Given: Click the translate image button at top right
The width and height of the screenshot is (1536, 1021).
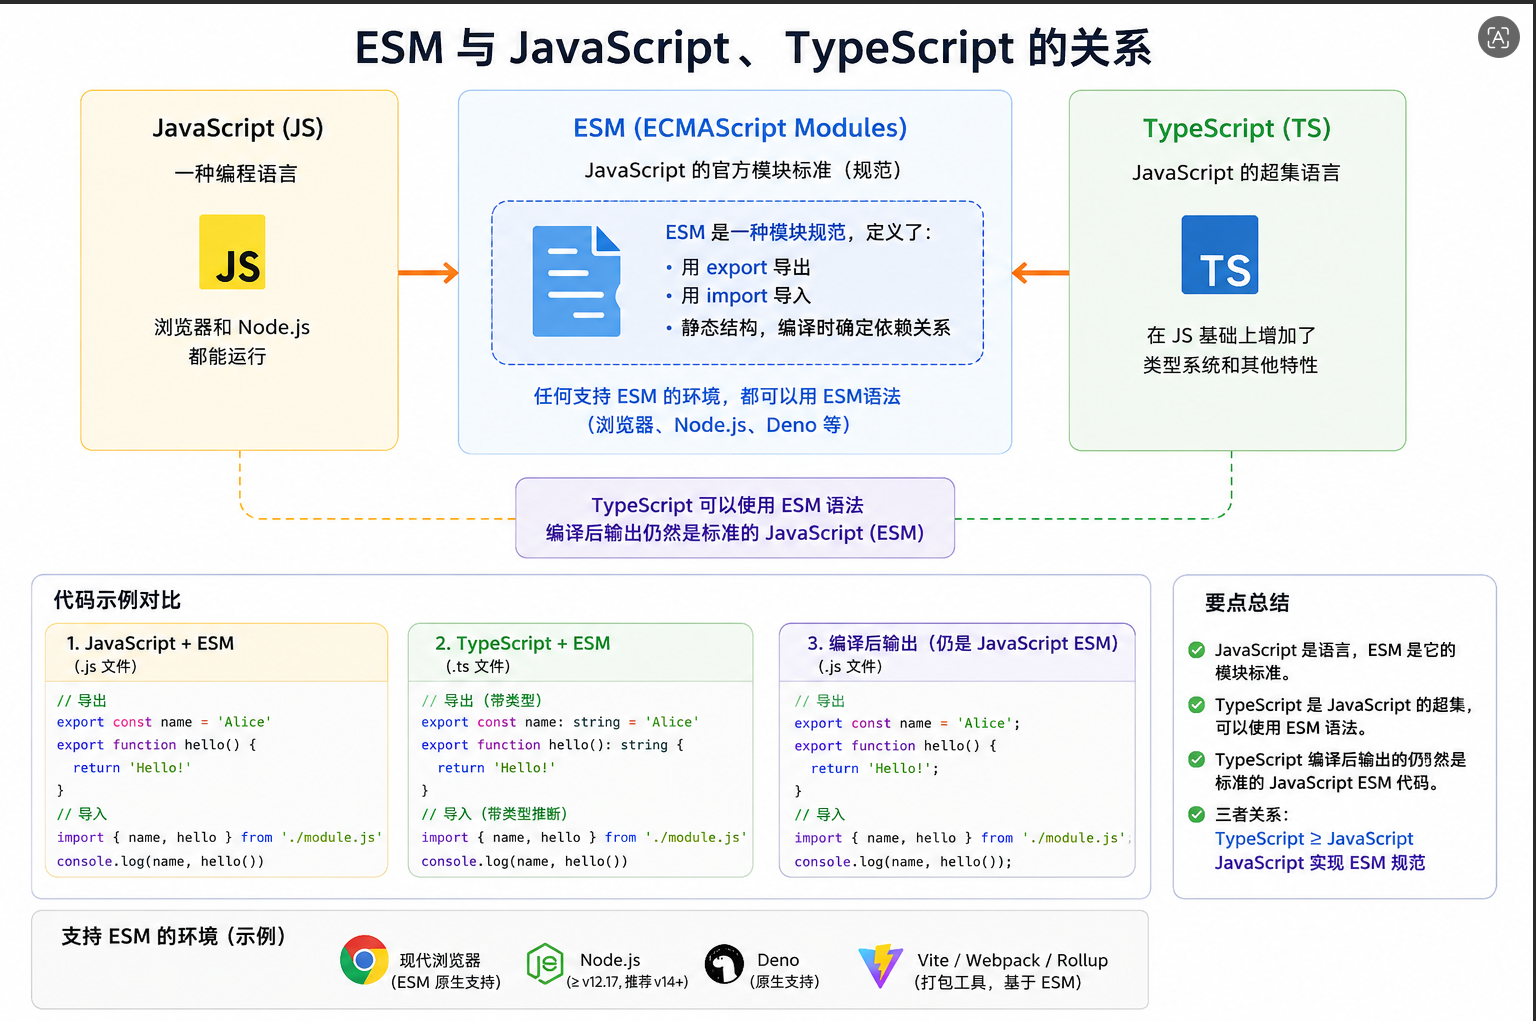Looking at the screenshot, I should click(1498, 38).
